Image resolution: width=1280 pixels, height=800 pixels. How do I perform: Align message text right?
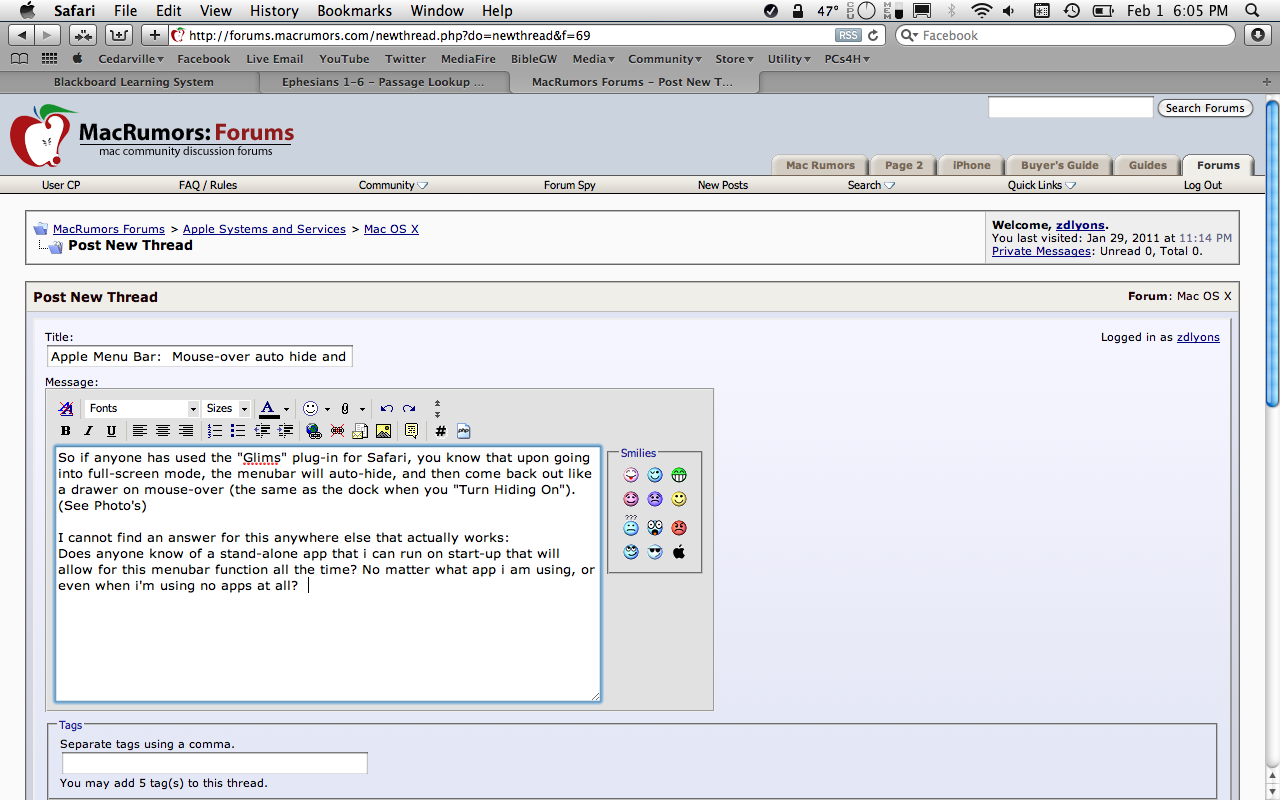pos(186,431)
